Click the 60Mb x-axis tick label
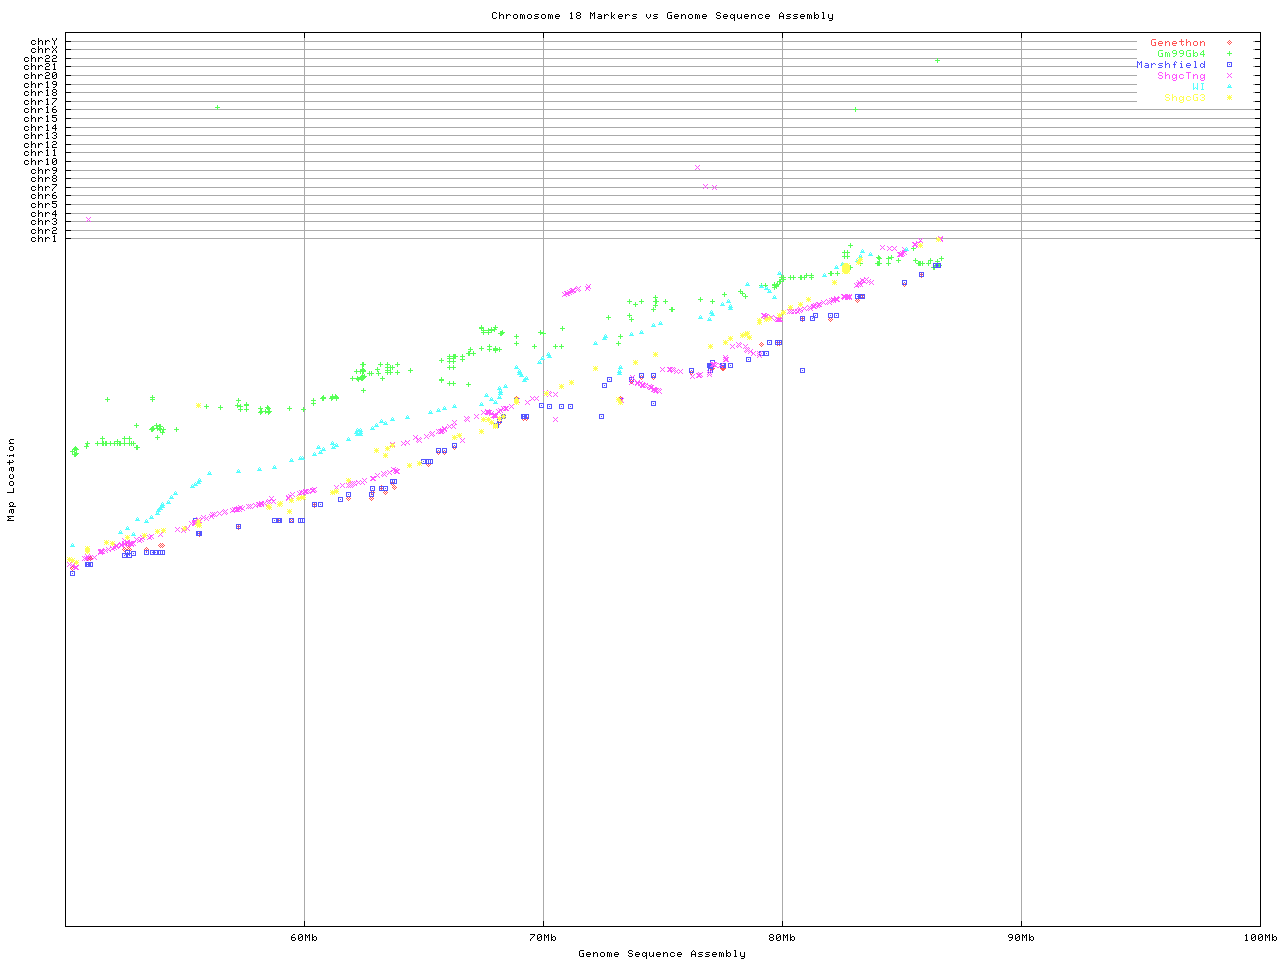This screenshot has height=960, width=1280. (304, 938)
